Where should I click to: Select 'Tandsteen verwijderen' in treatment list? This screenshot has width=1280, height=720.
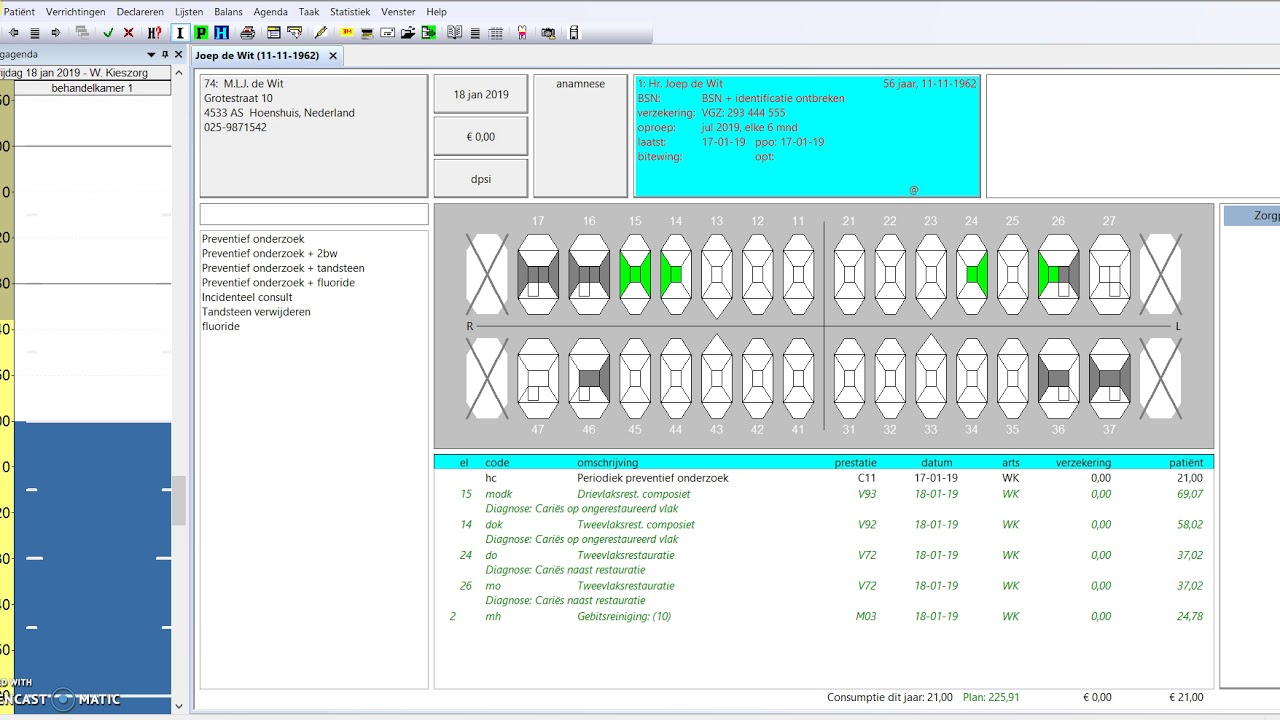point(256,312)
